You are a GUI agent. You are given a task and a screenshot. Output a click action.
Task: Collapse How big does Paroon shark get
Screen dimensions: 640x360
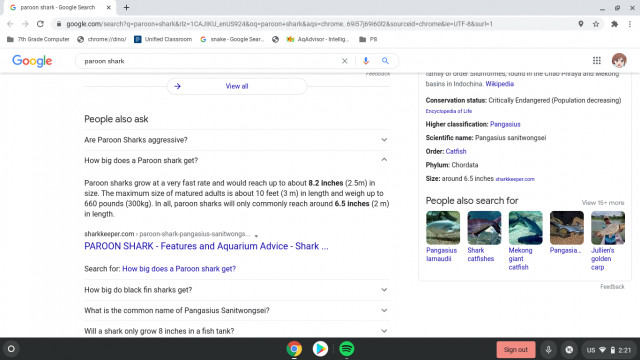(x=237, y=160)
